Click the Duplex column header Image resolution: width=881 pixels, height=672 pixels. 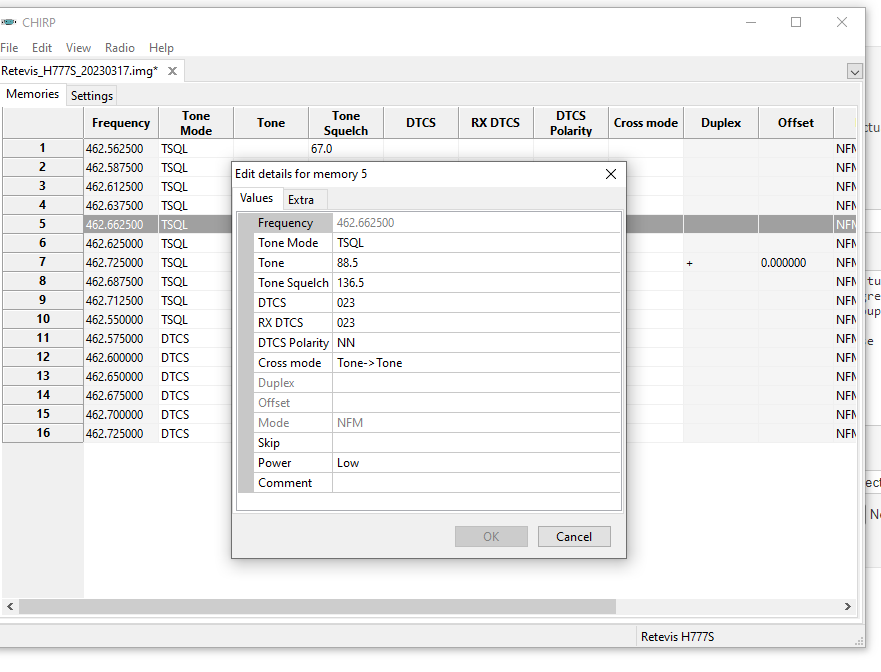721,122
